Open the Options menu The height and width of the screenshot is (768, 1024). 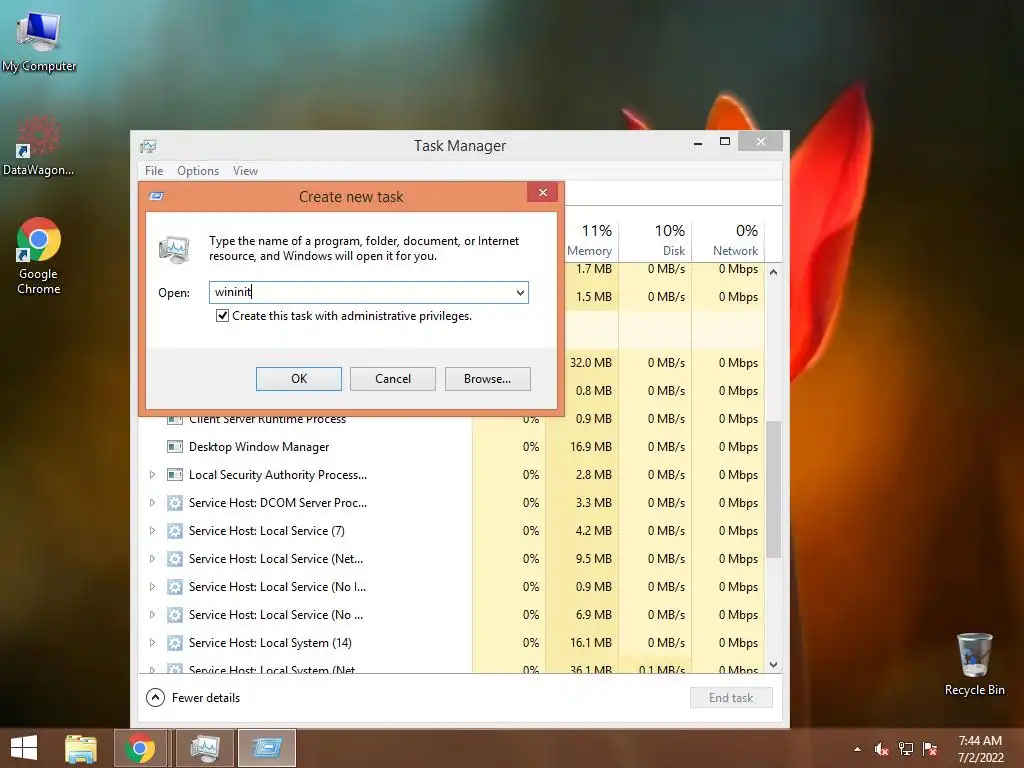[198, 170]
